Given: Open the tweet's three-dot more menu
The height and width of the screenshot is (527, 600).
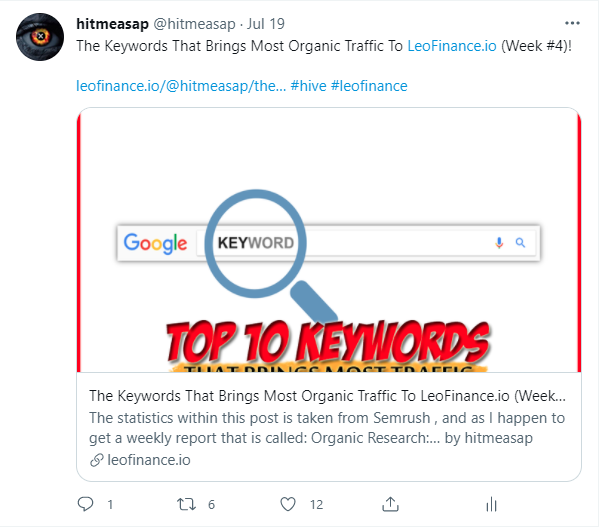Looking at the screenshot, I should [572, 23].
